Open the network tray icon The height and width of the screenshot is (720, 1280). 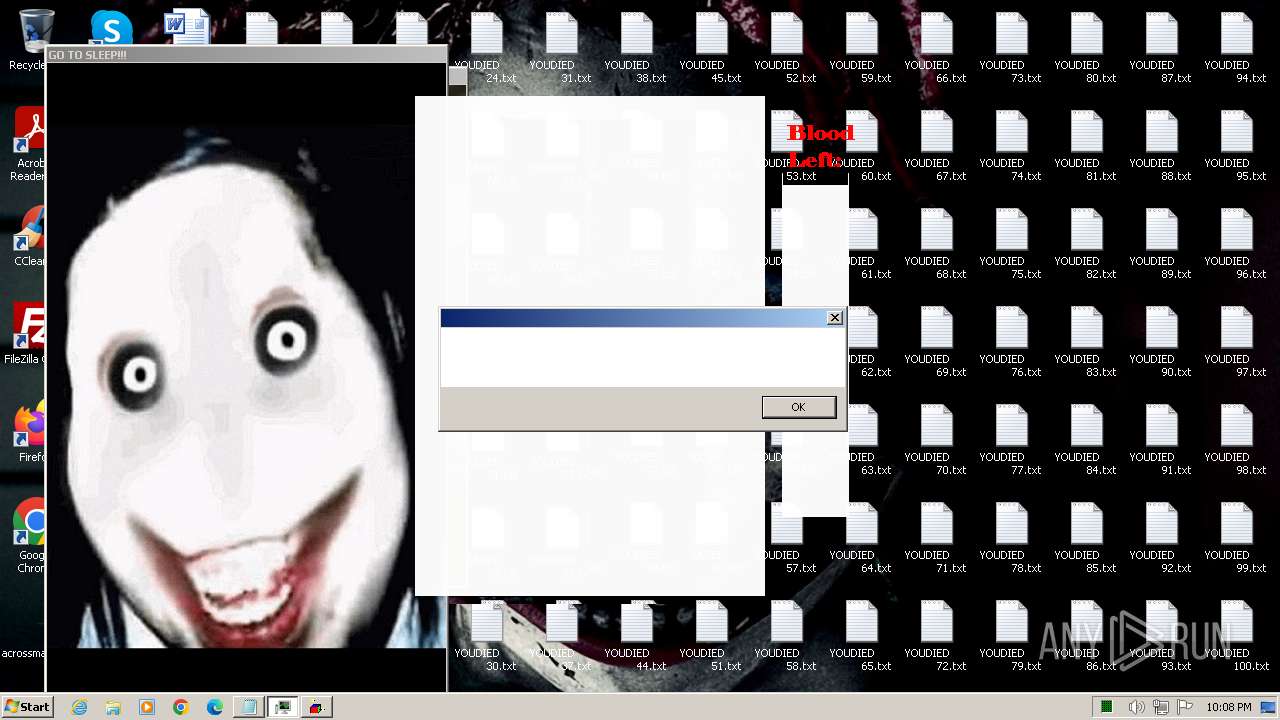(1161, 707)
